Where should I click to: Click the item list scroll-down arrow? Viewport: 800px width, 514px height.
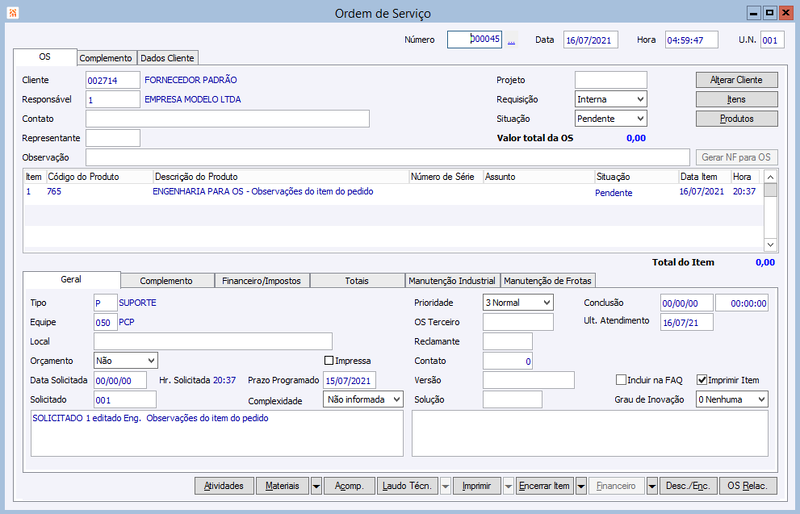point(770,245)
